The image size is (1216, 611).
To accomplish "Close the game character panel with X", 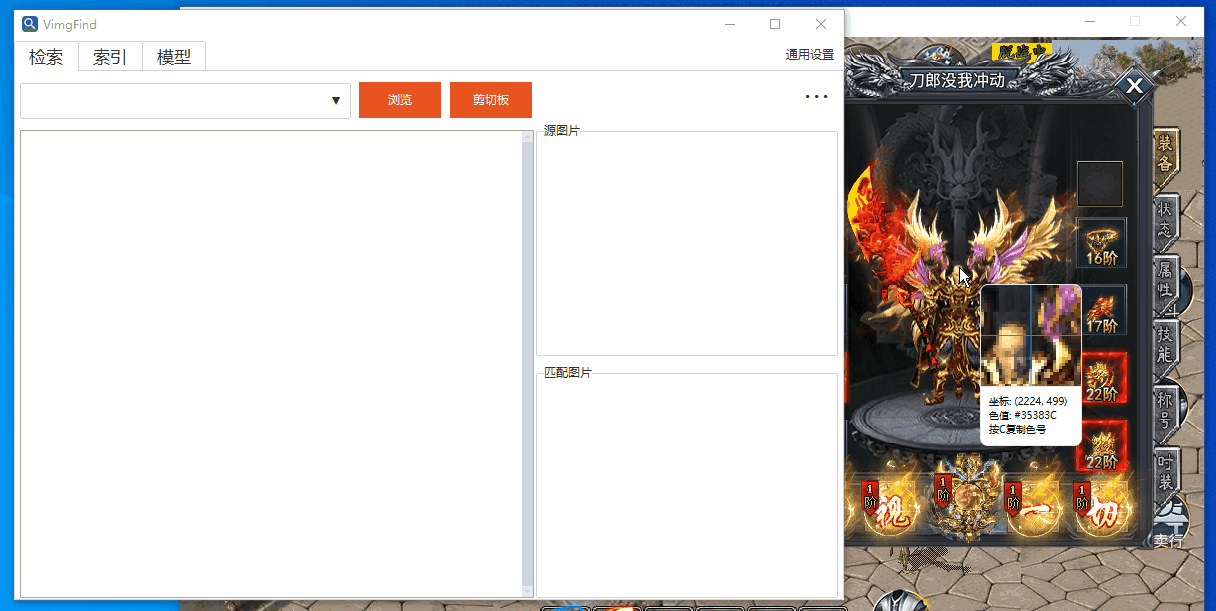I will point(1134,87).
